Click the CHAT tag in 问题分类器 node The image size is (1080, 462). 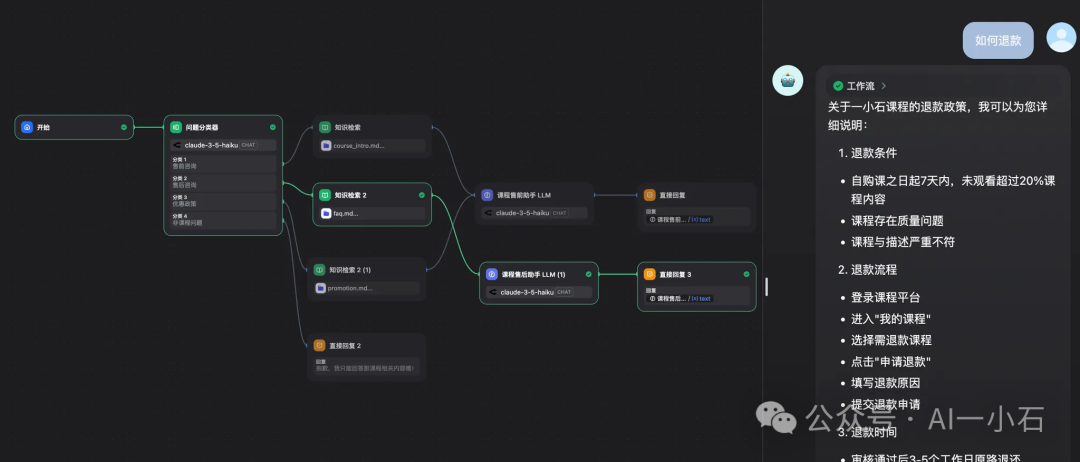click(x=248, y=145)
